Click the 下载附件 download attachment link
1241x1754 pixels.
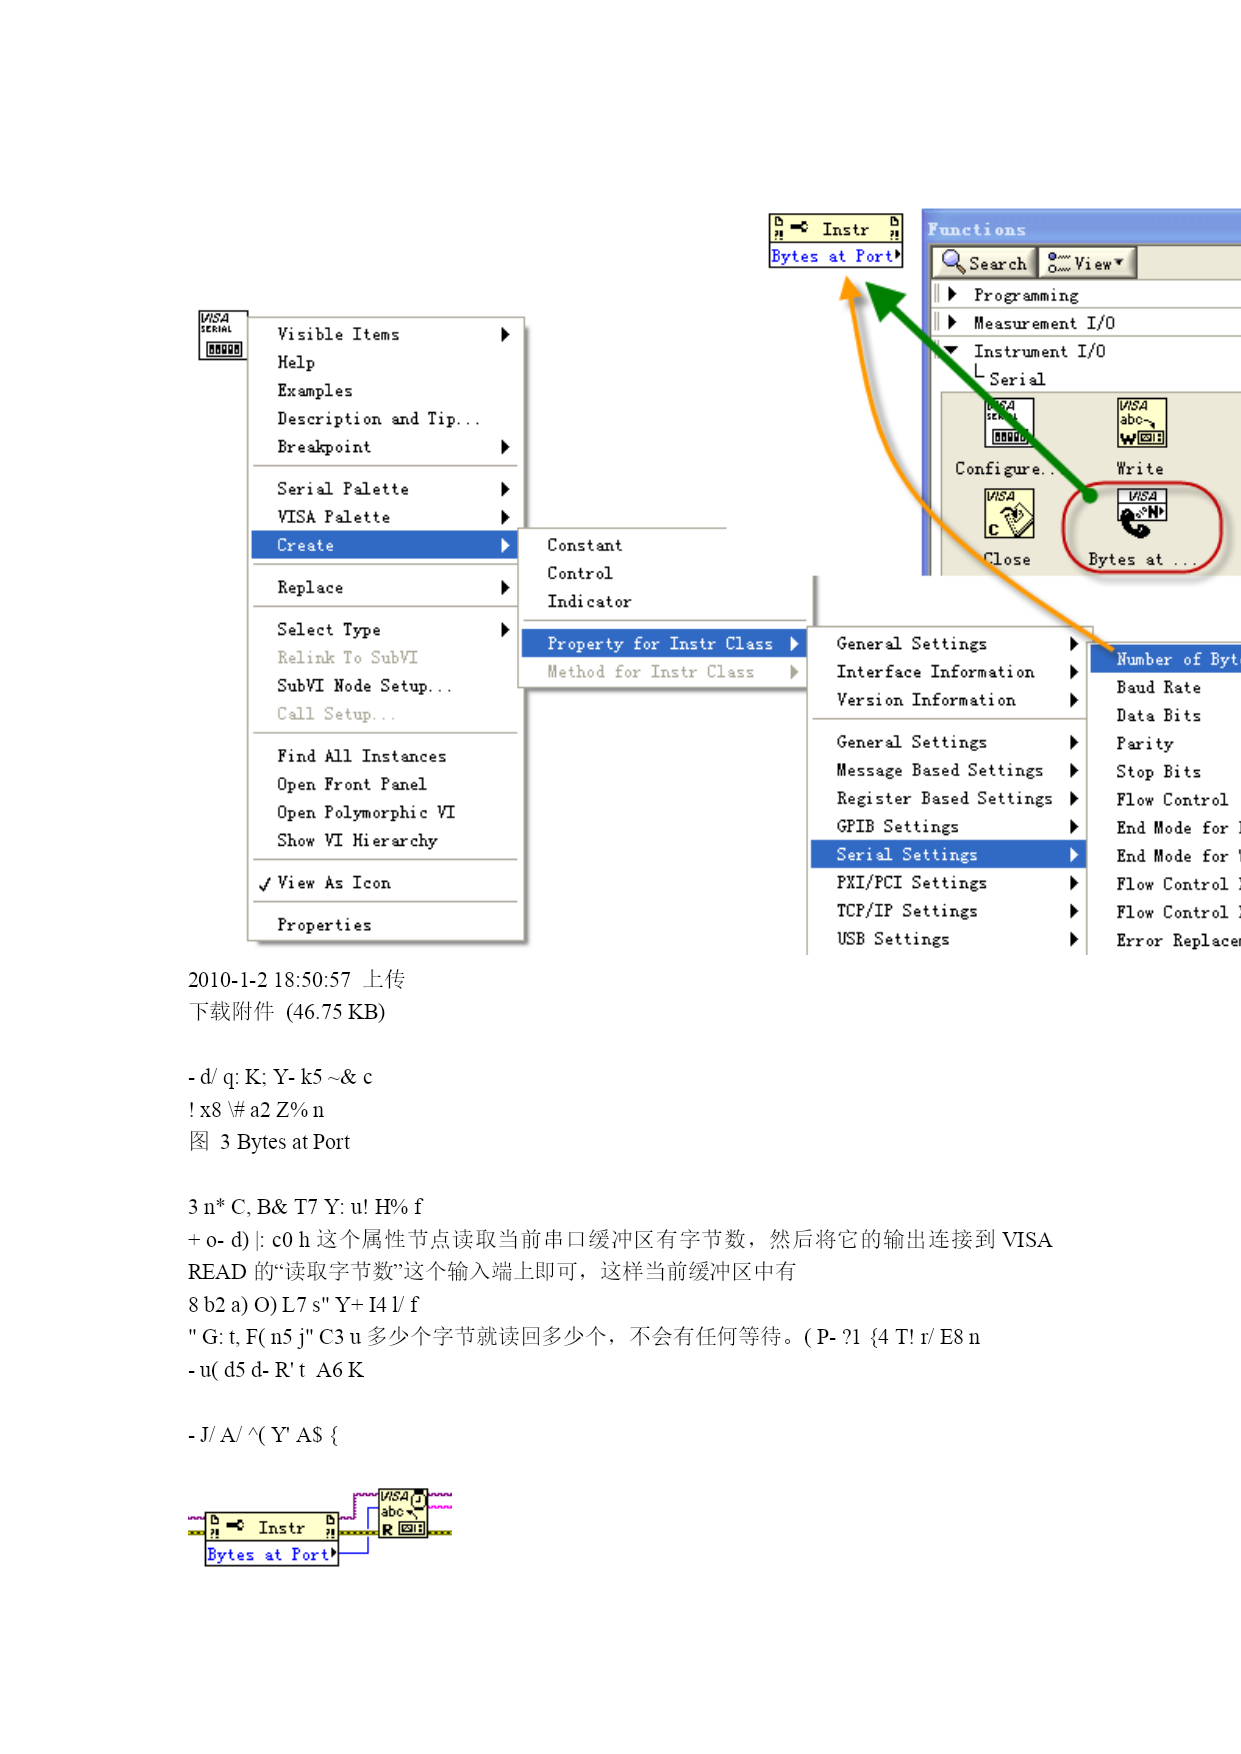[231, 1011]
